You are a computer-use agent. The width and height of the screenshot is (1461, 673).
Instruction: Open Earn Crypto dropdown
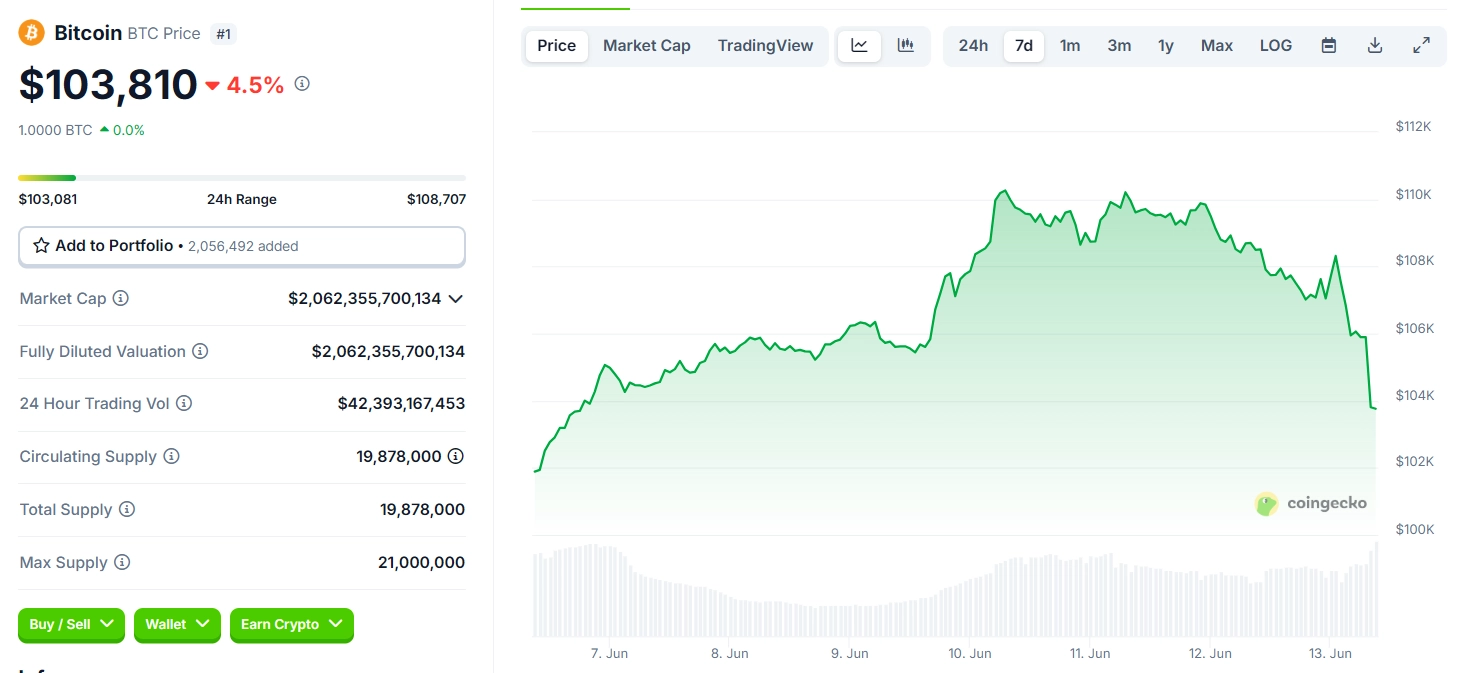tap(292, 624)
